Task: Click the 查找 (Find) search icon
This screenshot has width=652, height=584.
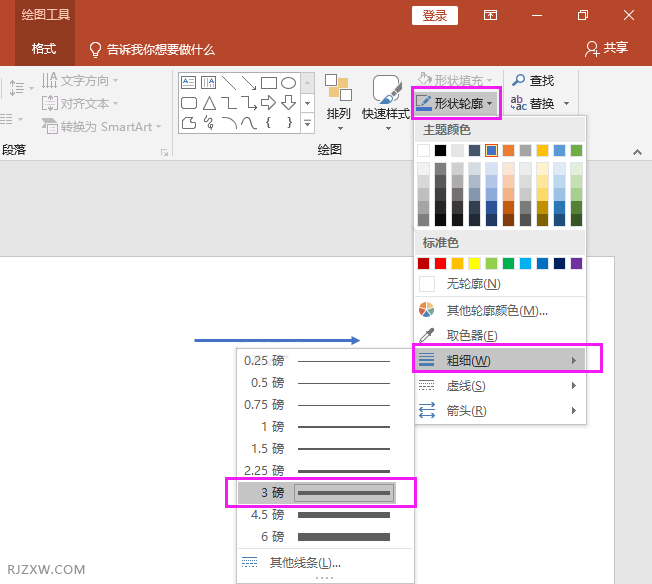Action: coord(519,80)
